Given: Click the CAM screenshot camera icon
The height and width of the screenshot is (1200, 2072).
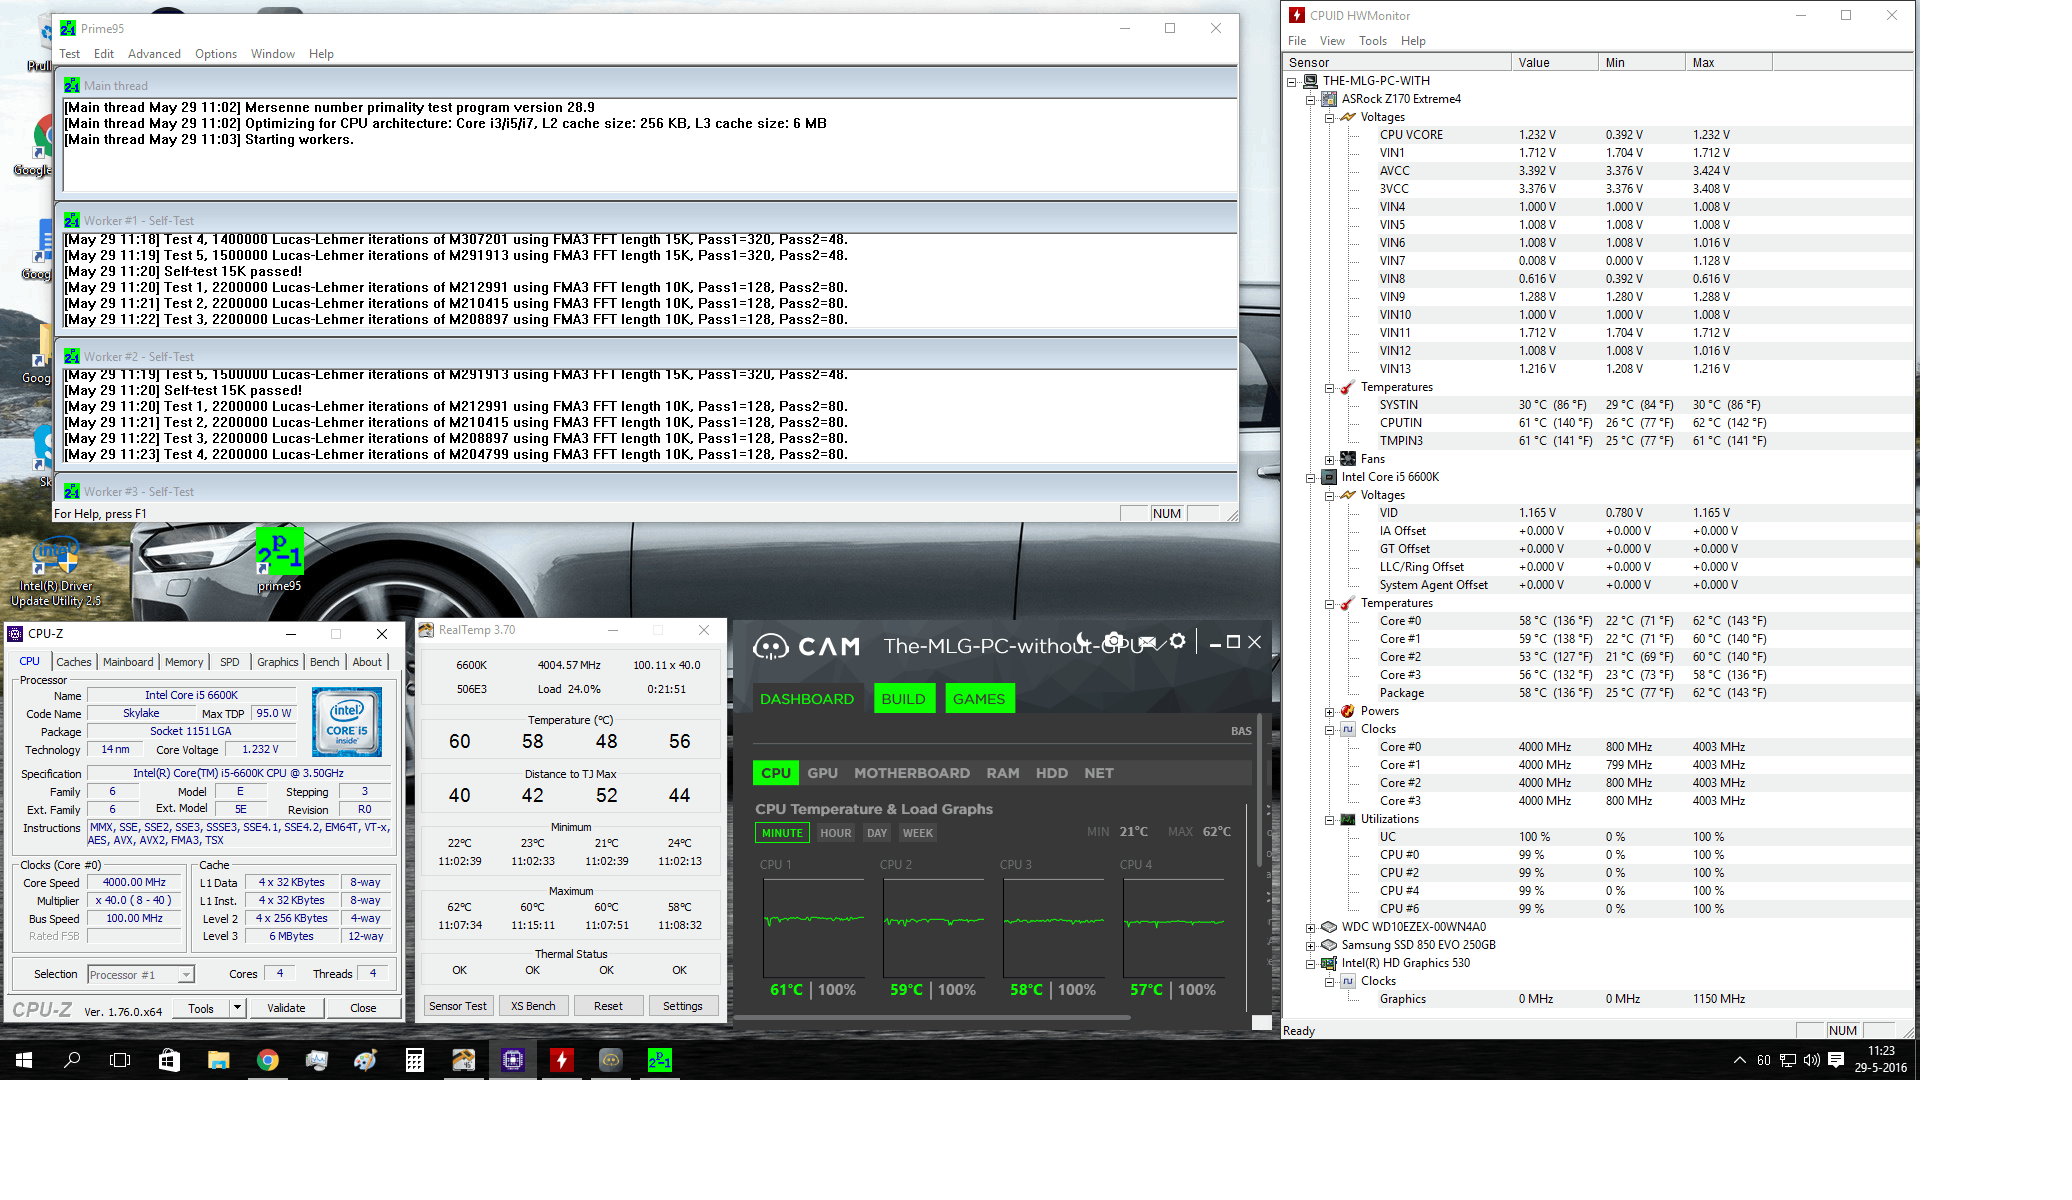Looking at the screenshot, I should tap(1113, 641).
